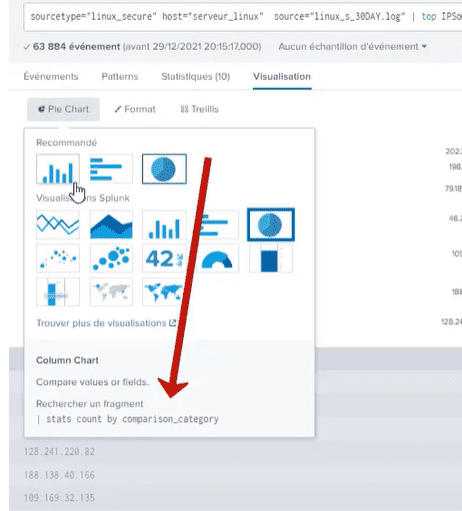Choose the Filler Gauge visualization
The height and width of the screenshot is (511, 462).
pyautogui.click(x=270, y=258)
